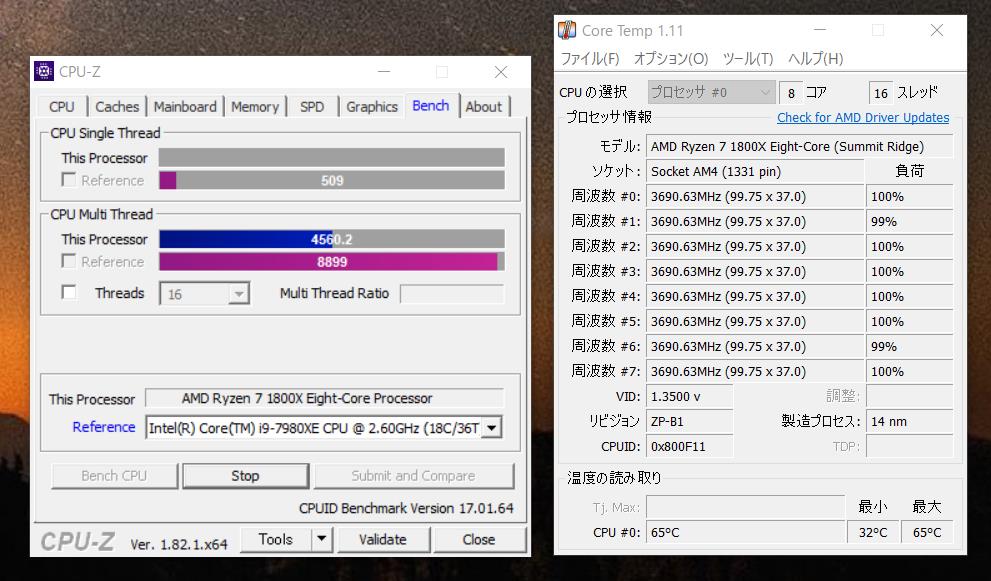Click the Close button in CPU-Z footer
Viewport: 991px width, 581px height.
pyautogui.click(x=479, y=539)
